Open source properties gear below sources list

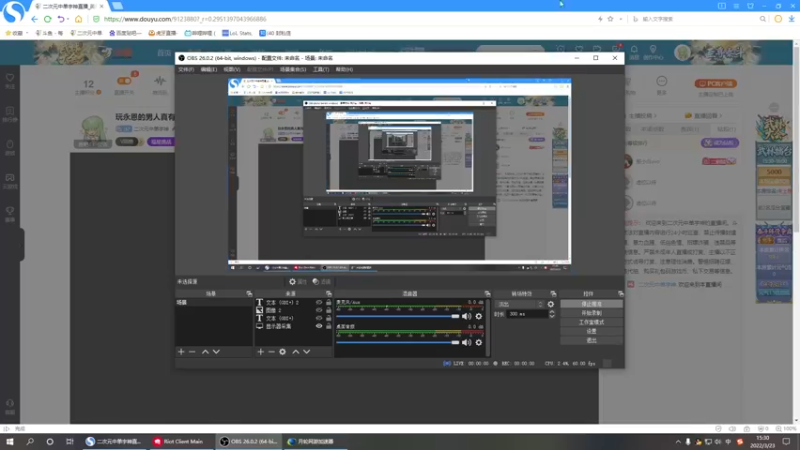click(x=283, y=352)
